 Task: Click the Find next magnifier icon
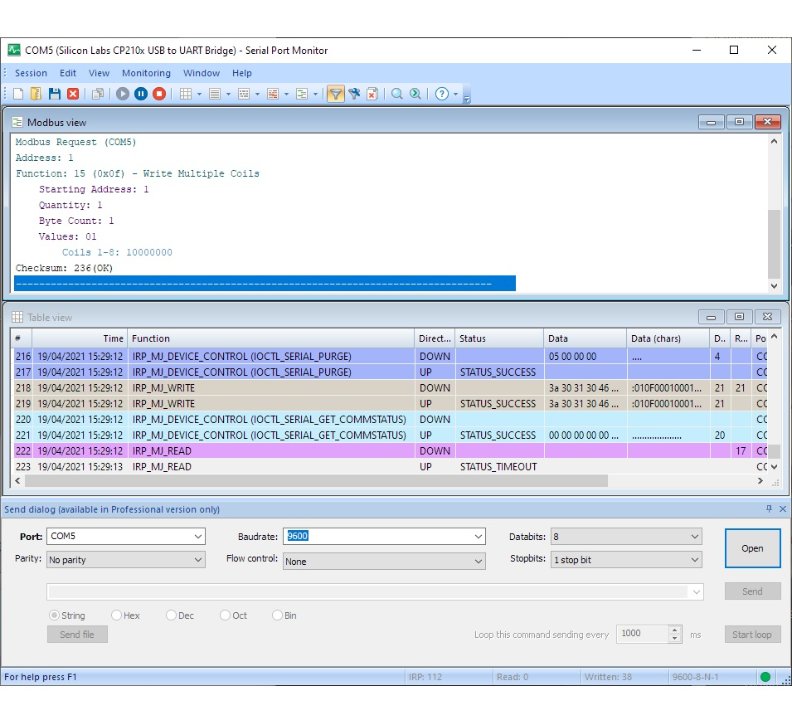[x=415, y=93]
